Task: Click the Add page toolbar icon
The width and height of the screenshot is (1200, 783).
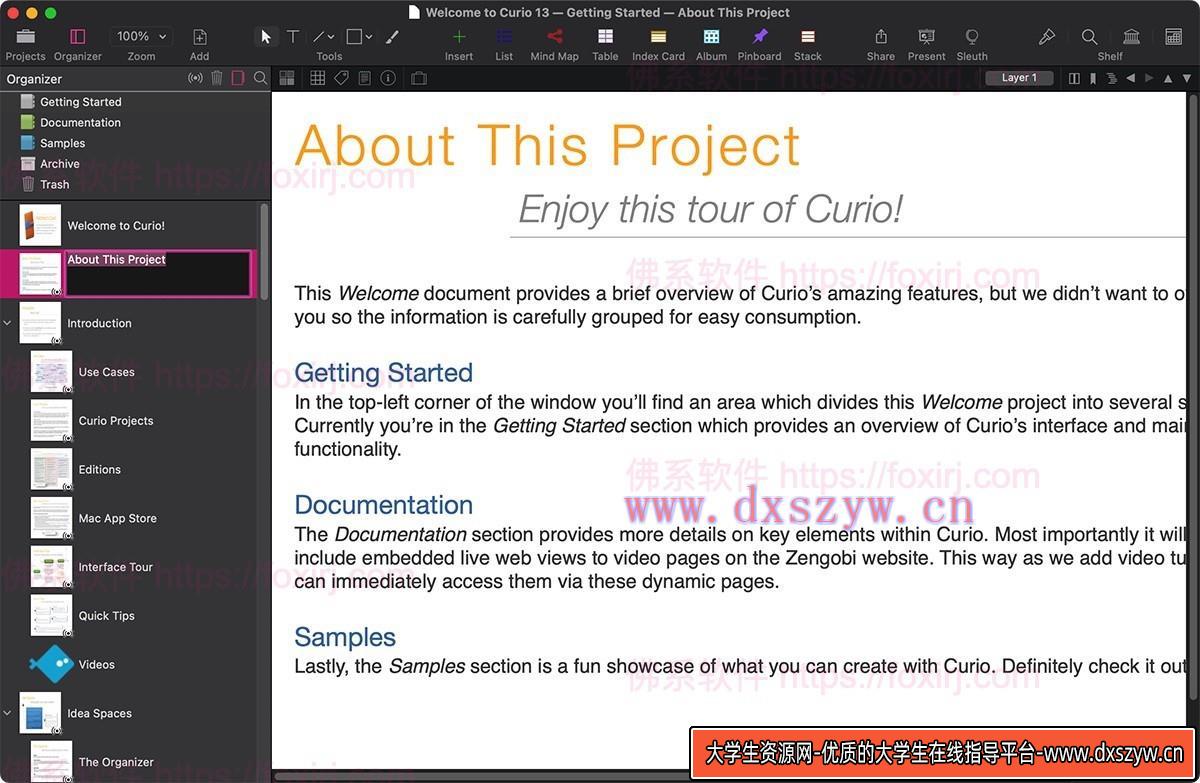Action: pyautogui.click(x=200, y=37)
